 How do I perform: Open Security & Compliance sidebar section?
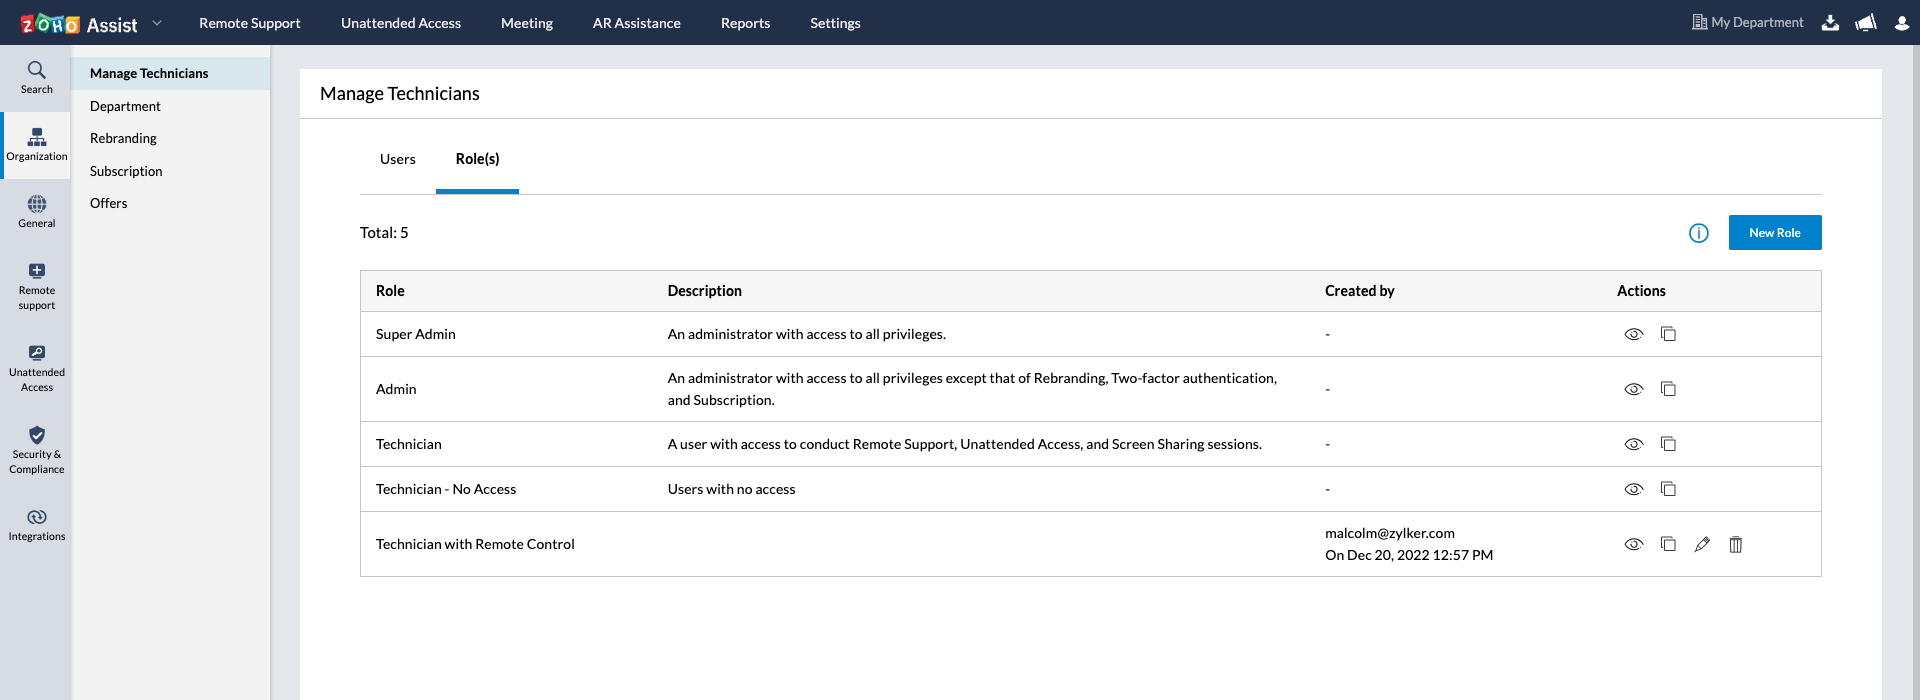(37, 448)
